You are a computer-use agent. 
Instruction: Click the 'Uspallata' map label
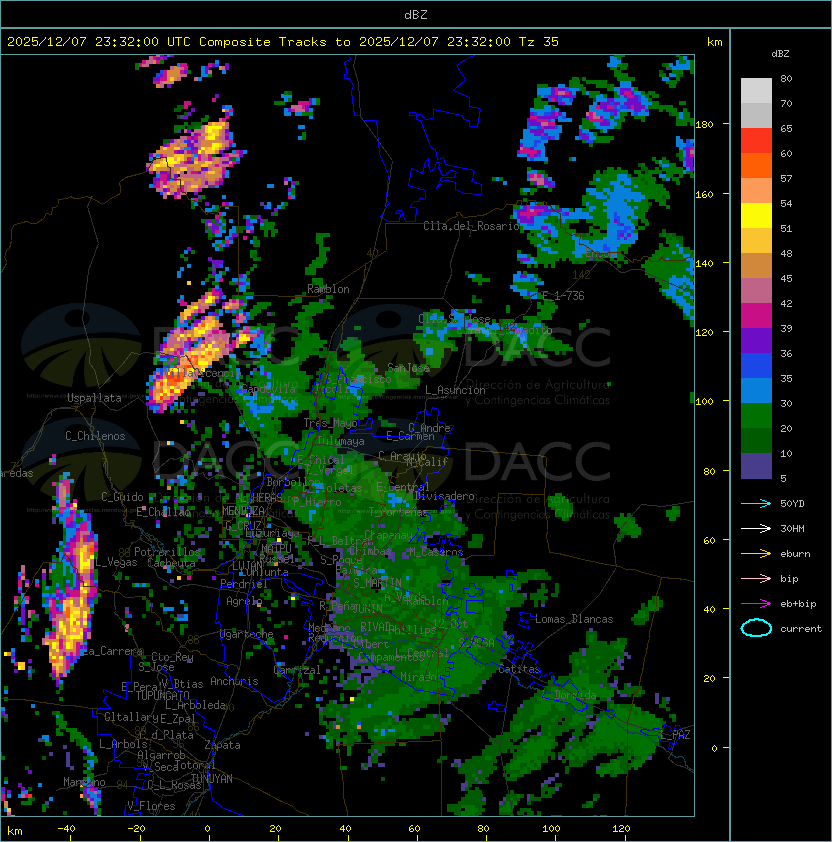click(94, 398)
